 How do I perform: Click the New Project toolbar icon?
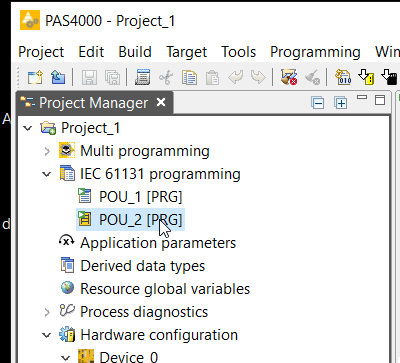click(35, 77)
